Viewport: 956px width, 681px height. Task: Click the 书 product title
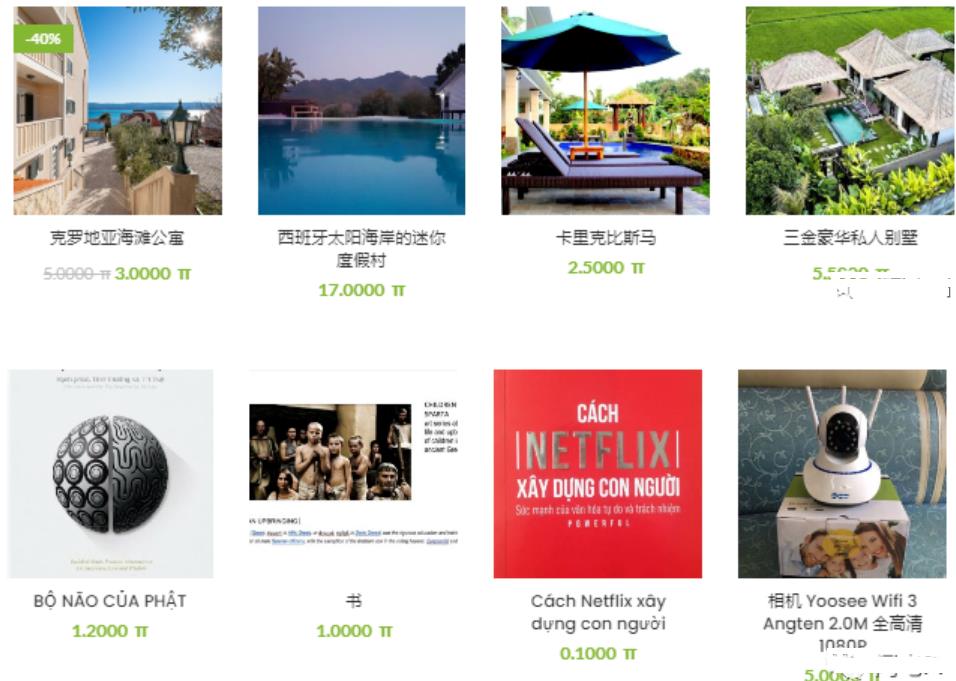(x=354, y=601)
